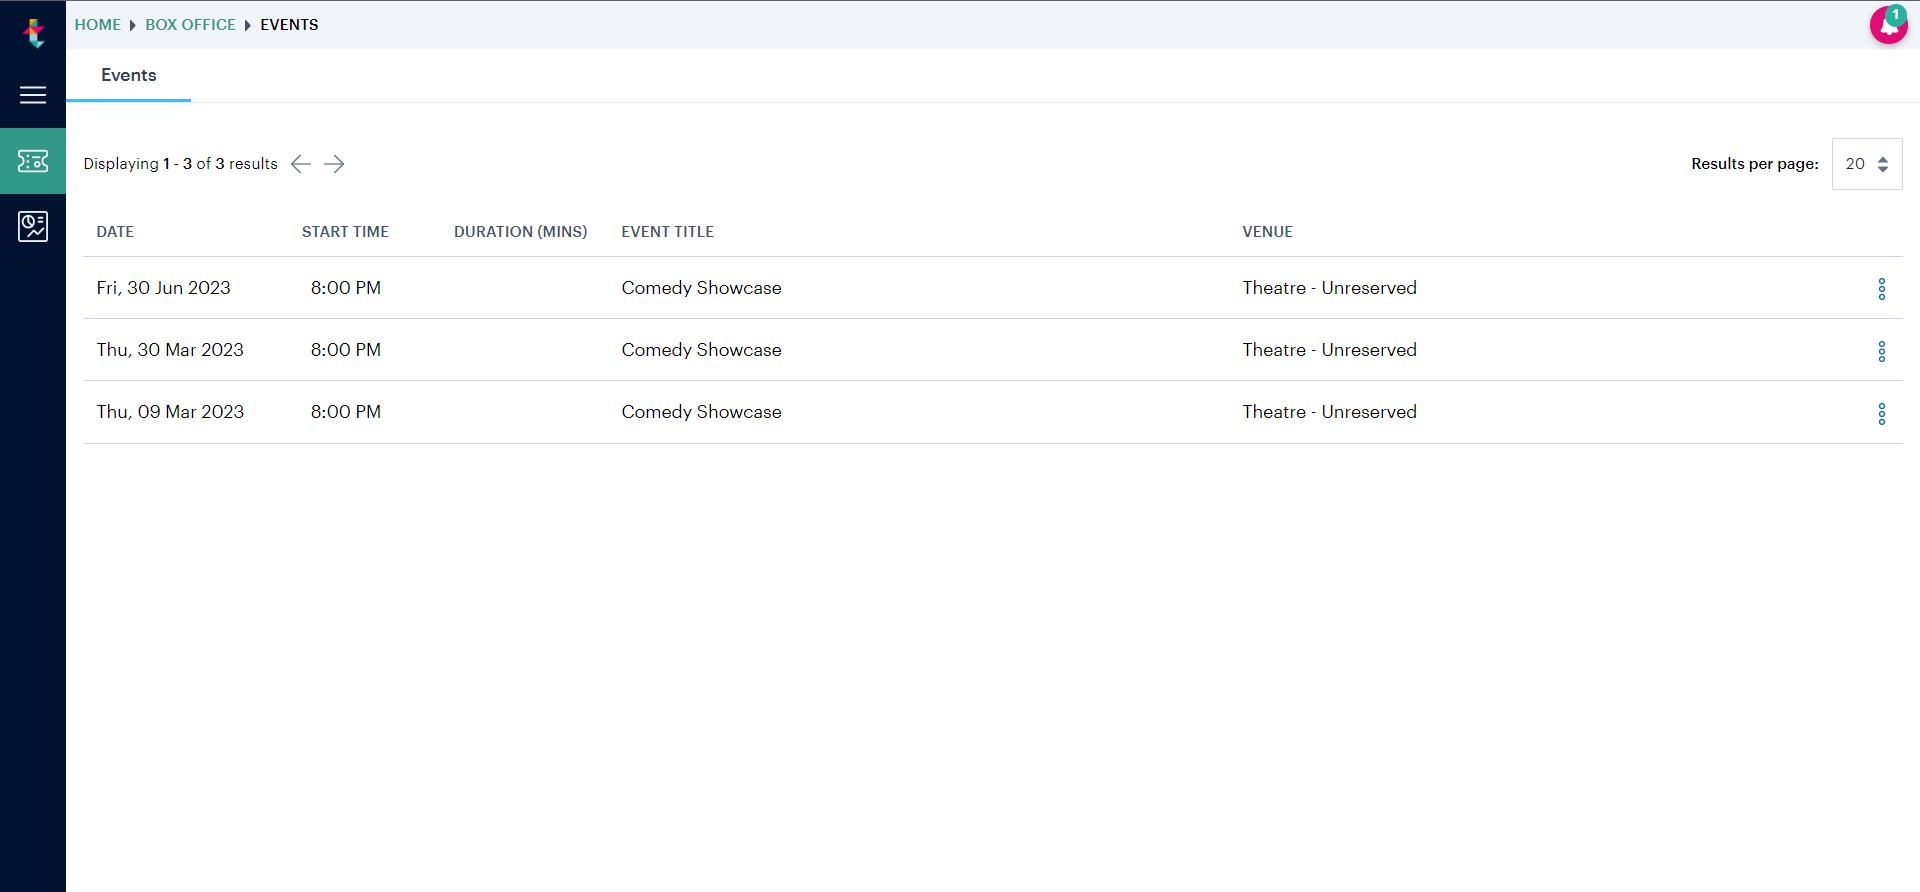Go to next results page arrow
This screenshot has height=892, width=1920.
[334, 164]
